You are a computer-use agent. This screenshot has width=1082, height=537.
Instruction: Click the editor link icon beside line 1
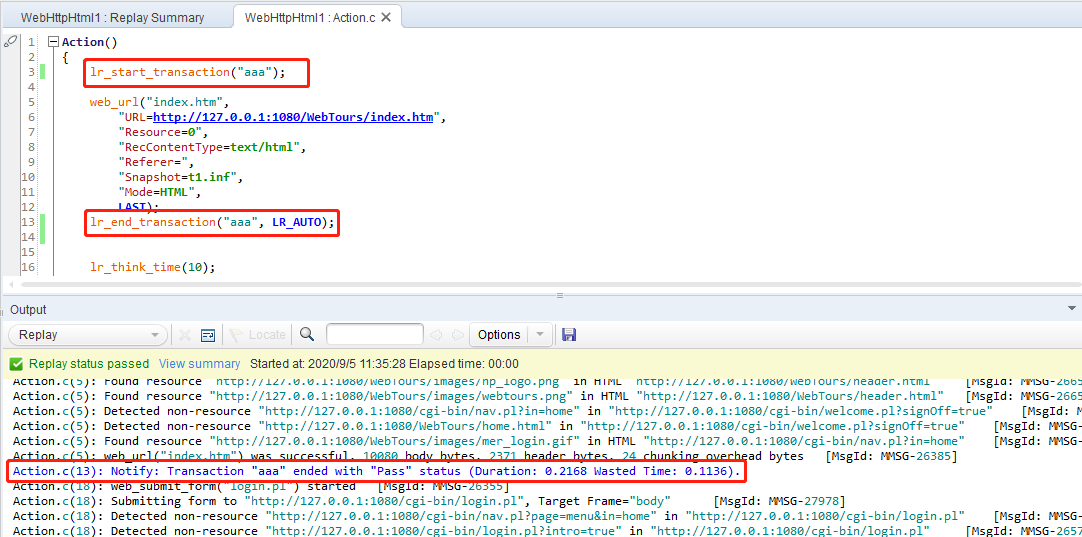point(10,42)
